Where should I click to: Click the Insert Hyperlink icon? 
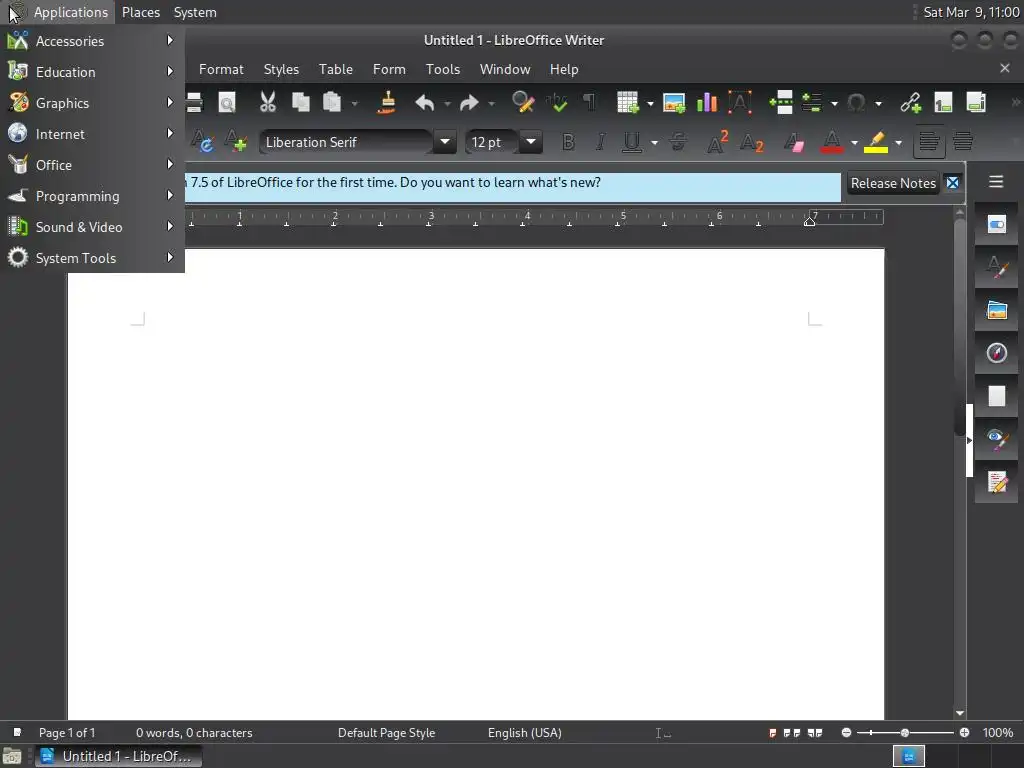tap(910, 103)
